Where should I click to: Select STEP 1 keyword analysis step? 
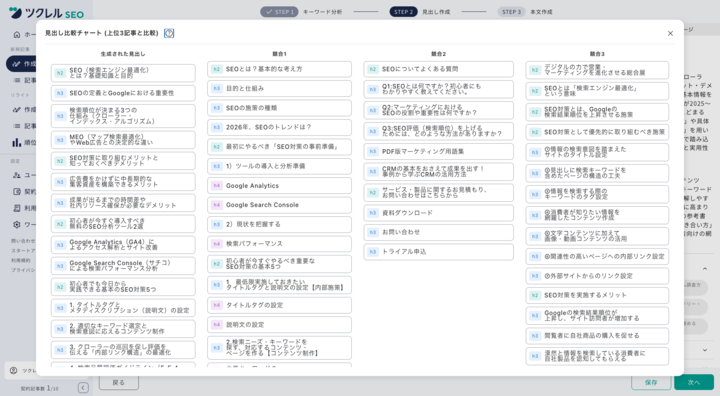click(279, 12)
